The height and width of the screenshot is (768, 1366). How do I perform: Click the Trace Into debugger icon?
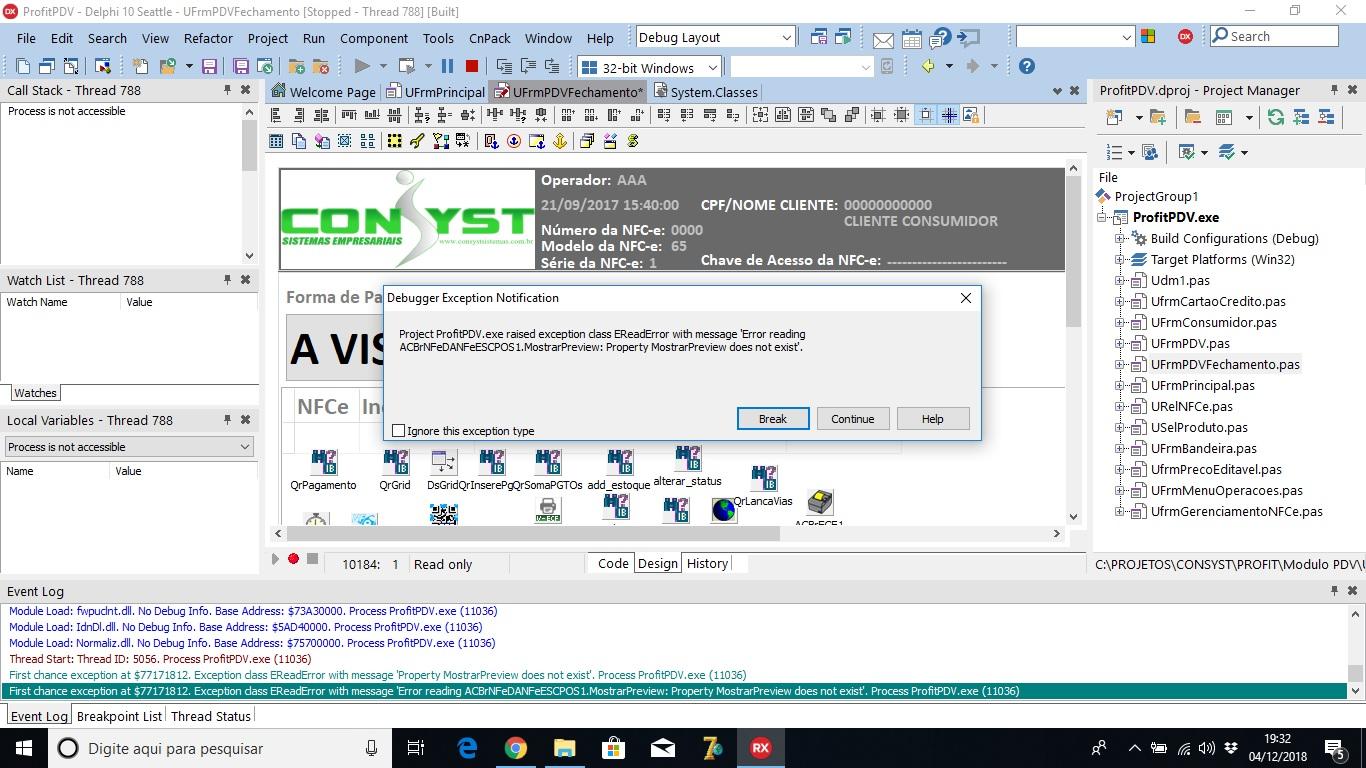[x=504, y=66]
